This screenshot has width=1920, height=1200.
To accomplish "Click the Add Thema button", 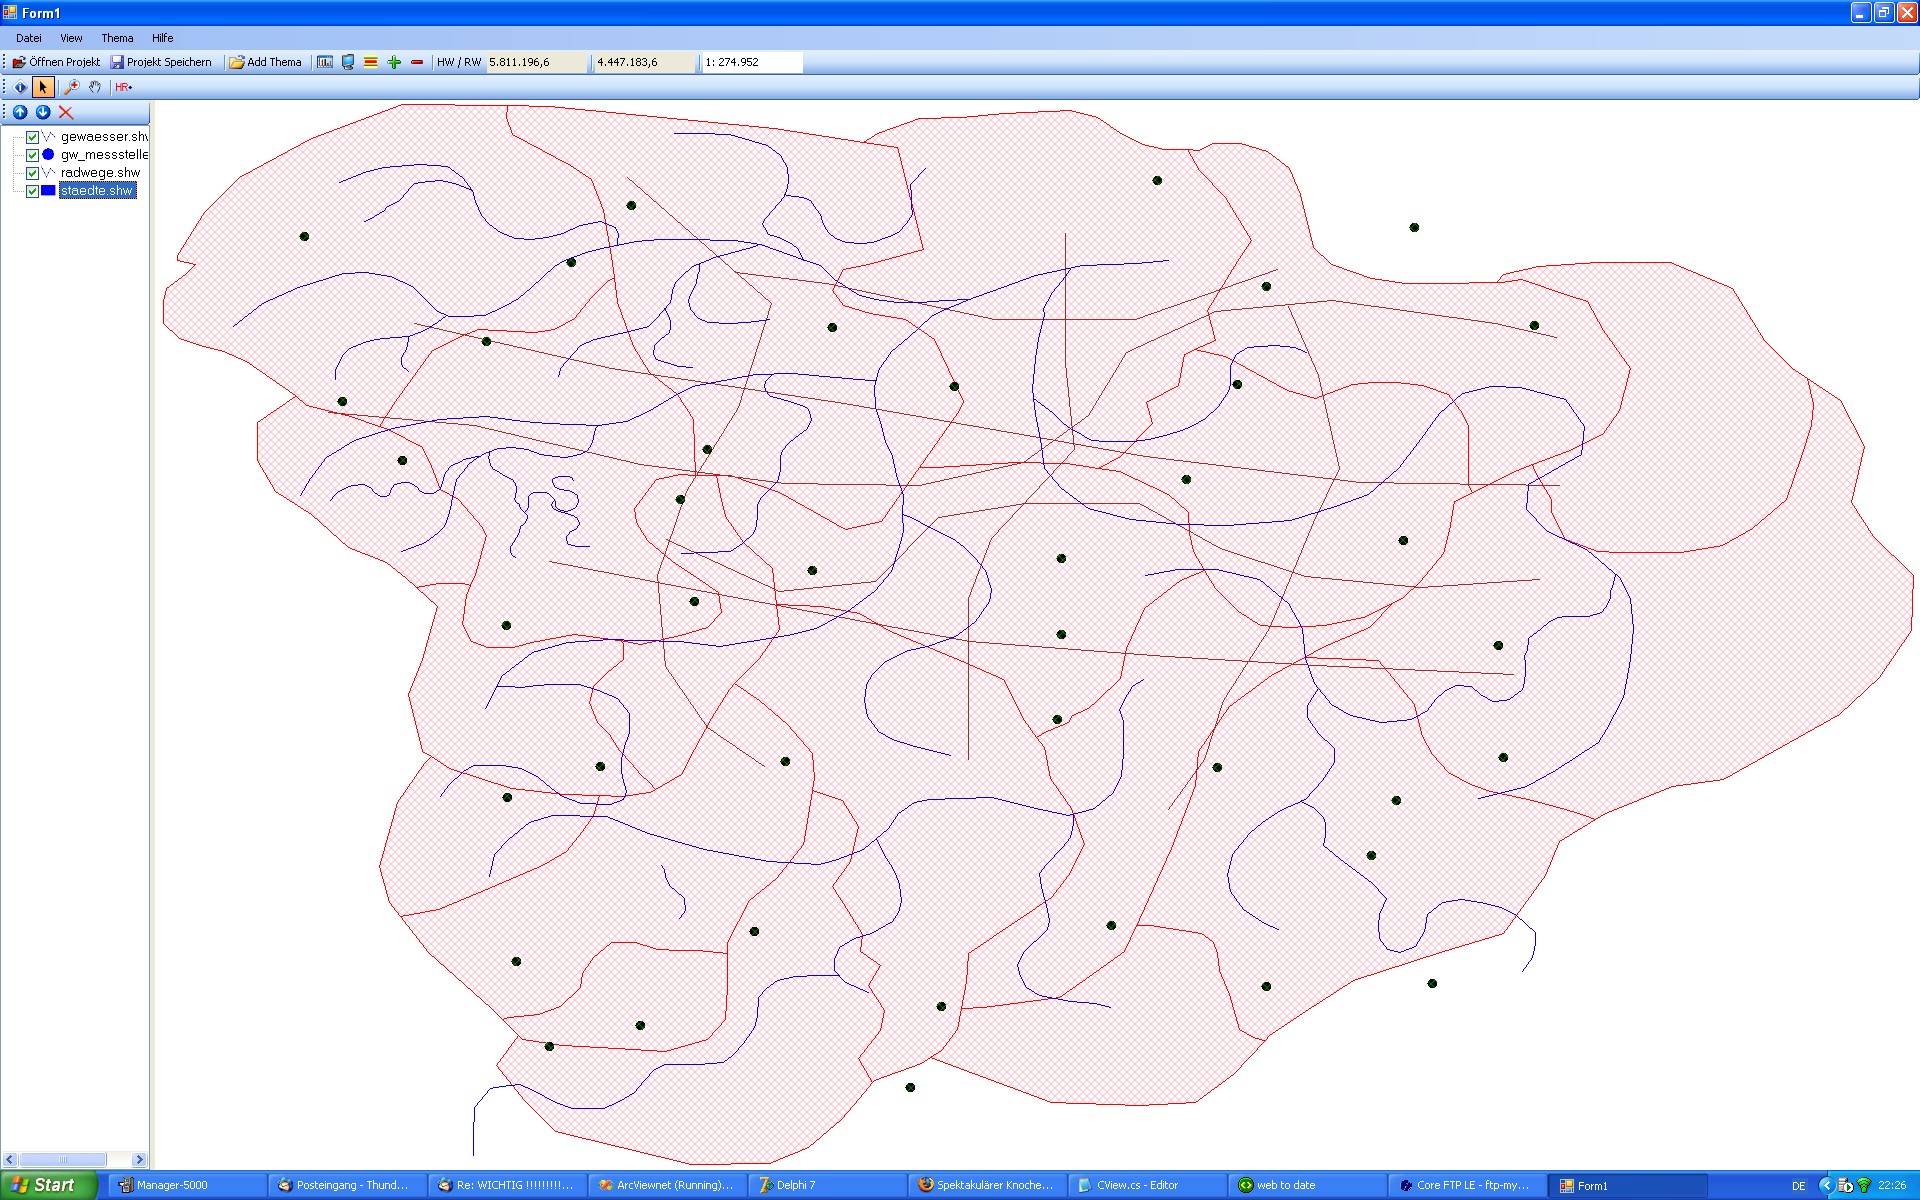I will point(266,62).
